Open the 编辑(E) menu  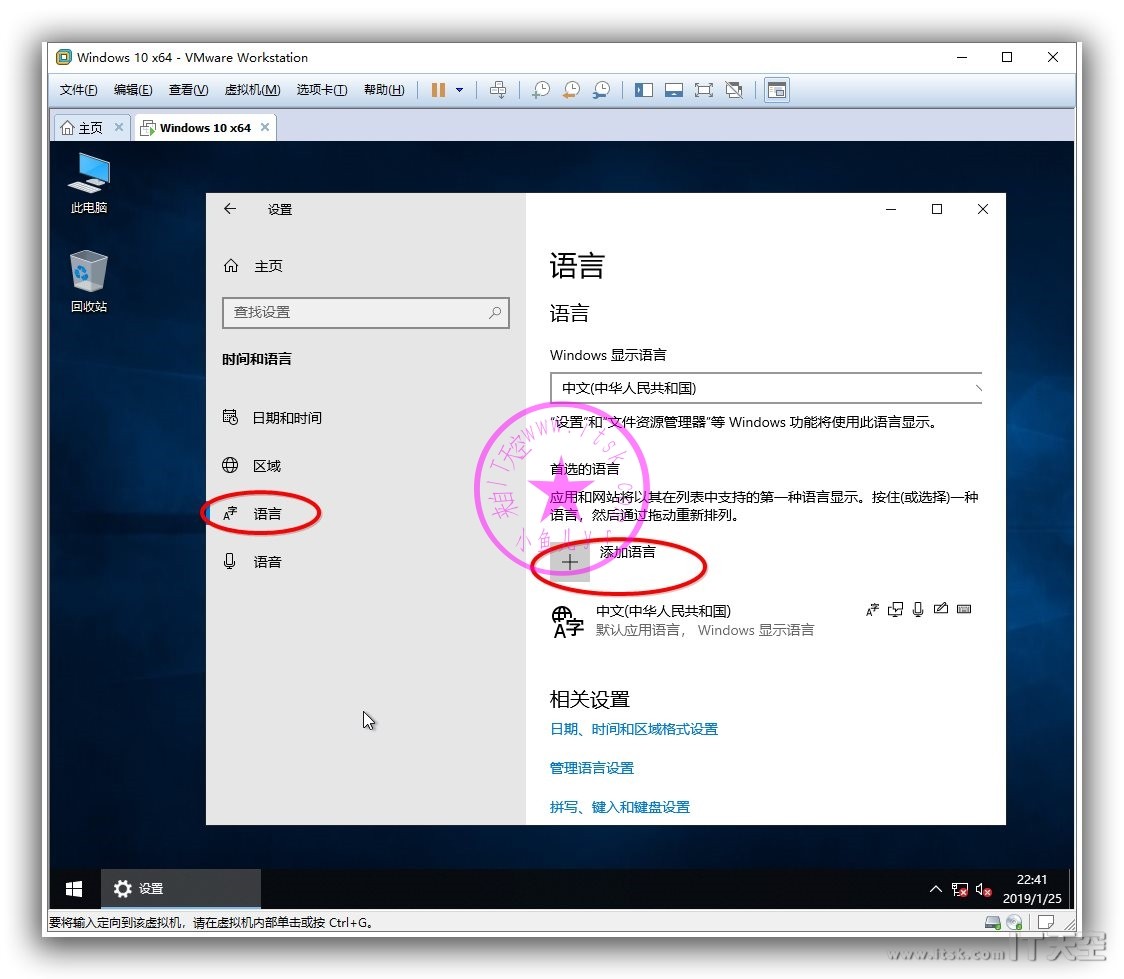133,90
